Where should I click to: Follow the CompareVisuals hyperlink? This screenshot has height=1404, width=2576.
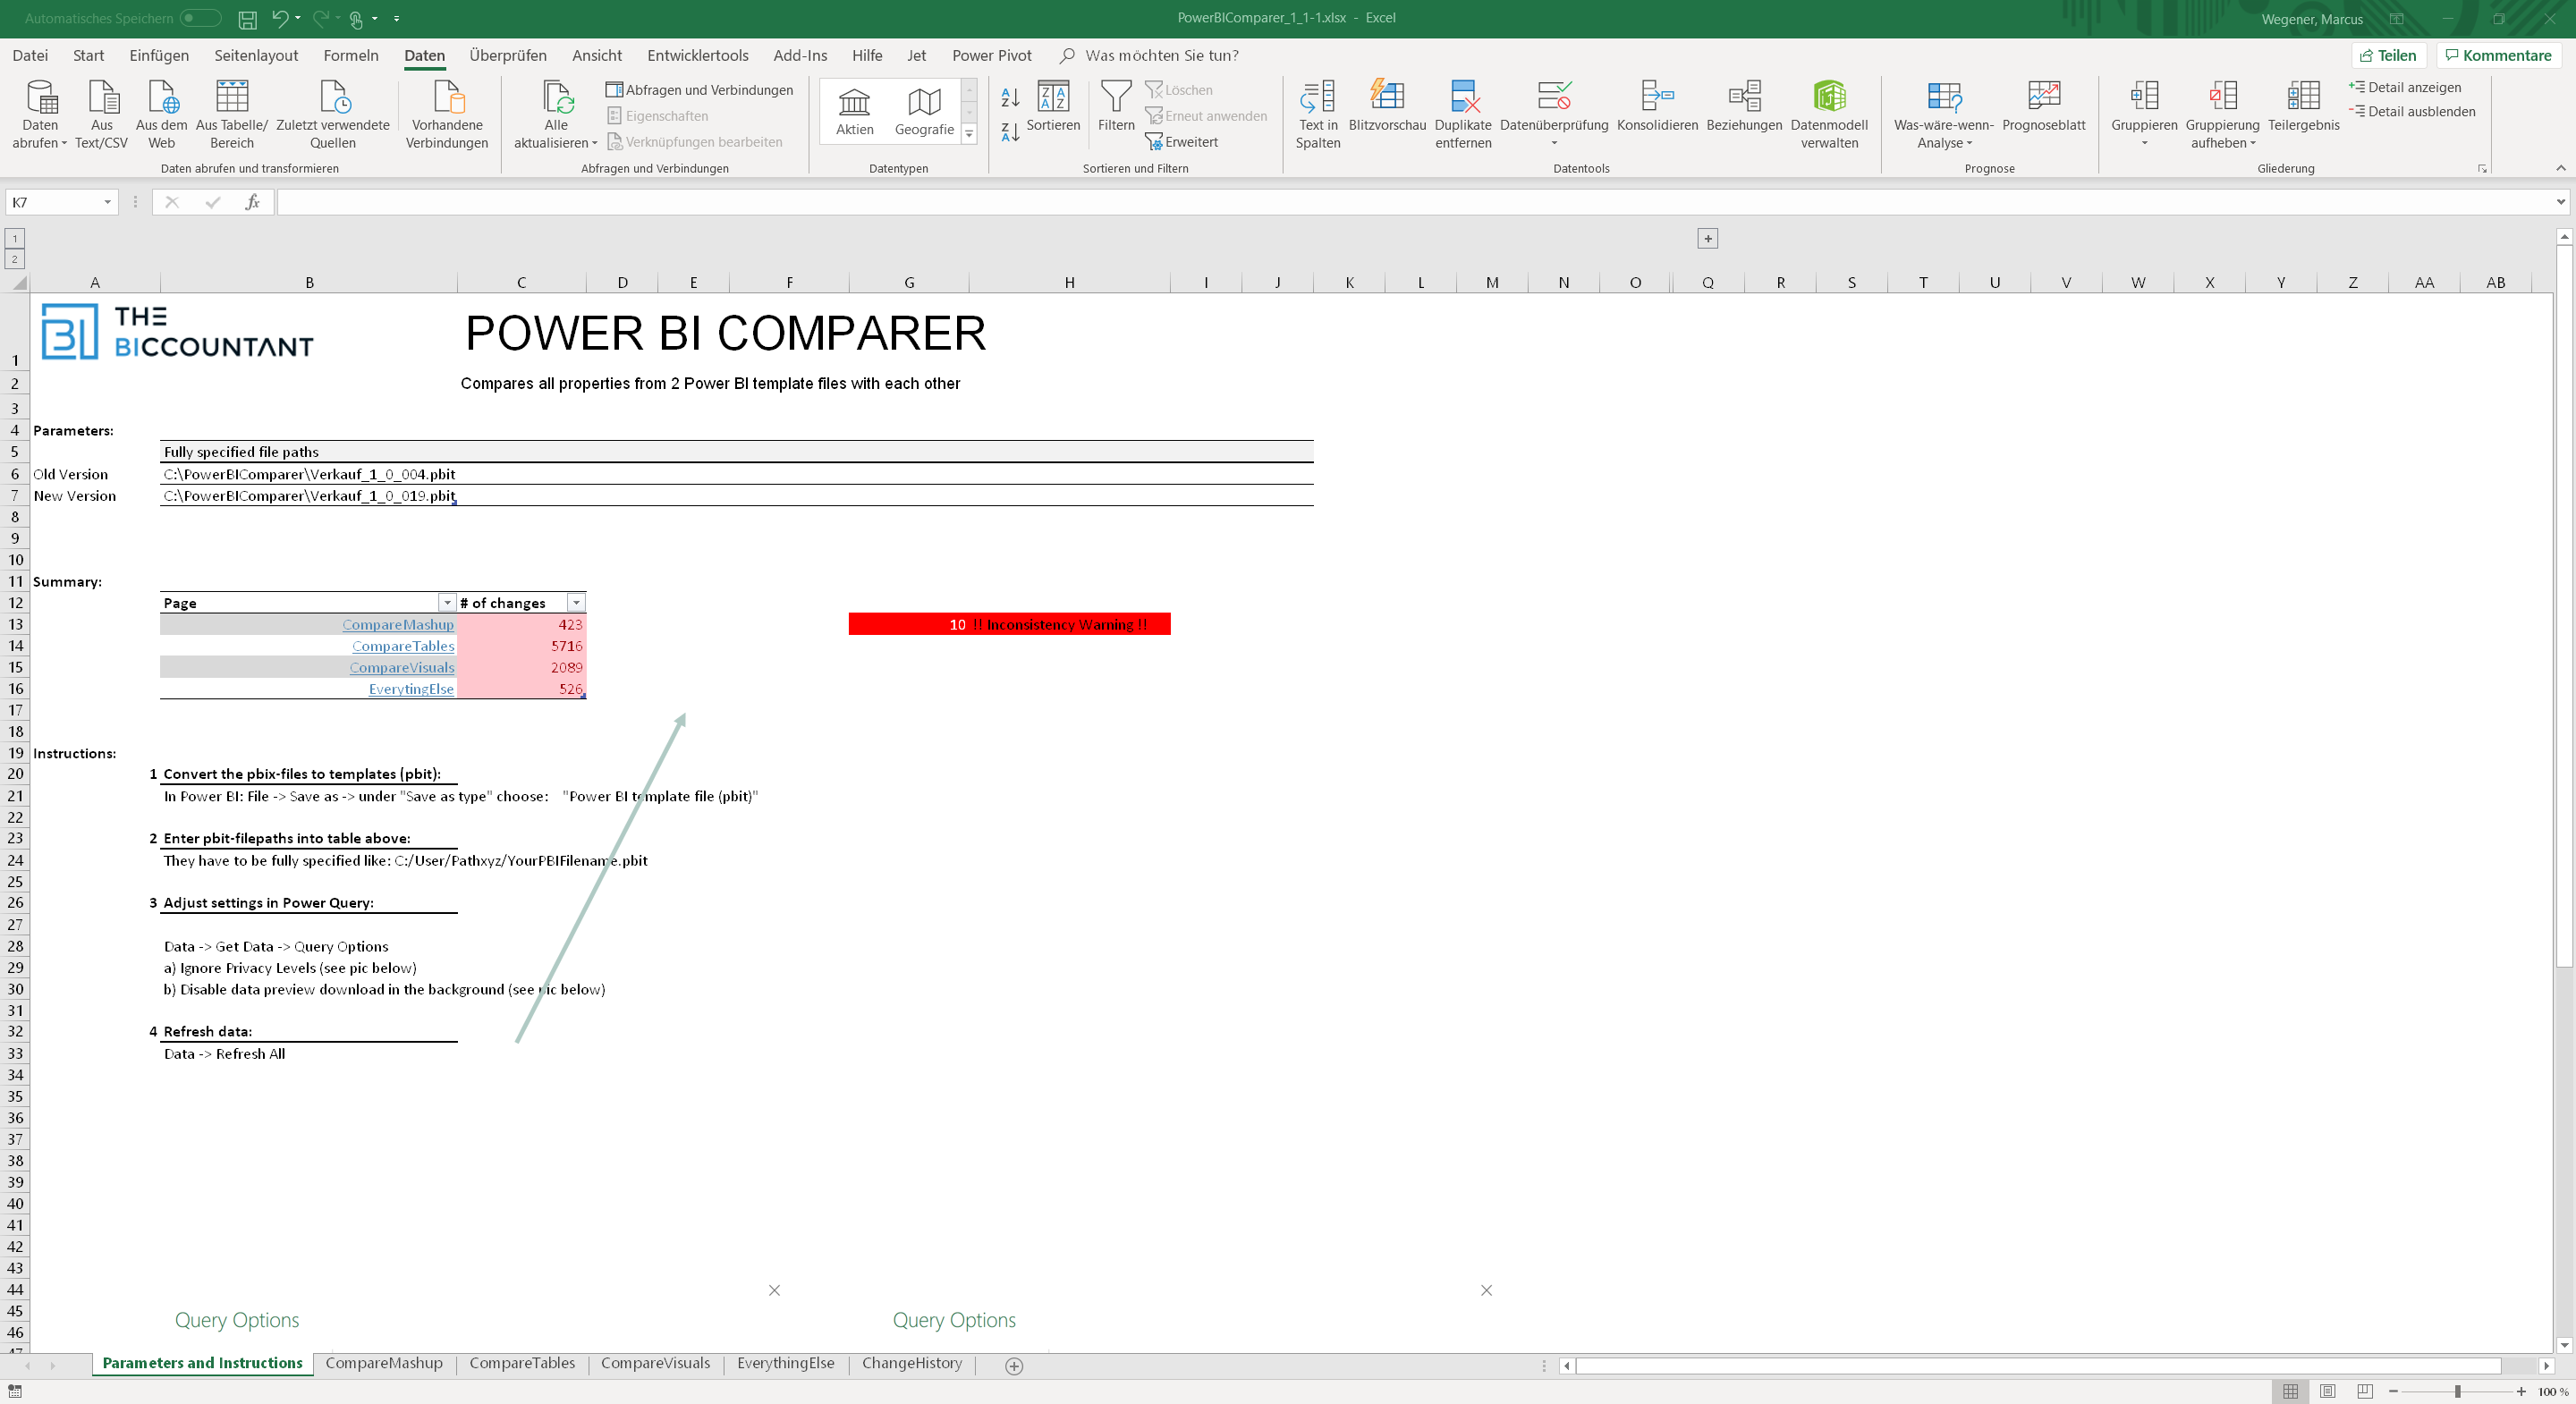pyautogui.click(x=402, y=667)
